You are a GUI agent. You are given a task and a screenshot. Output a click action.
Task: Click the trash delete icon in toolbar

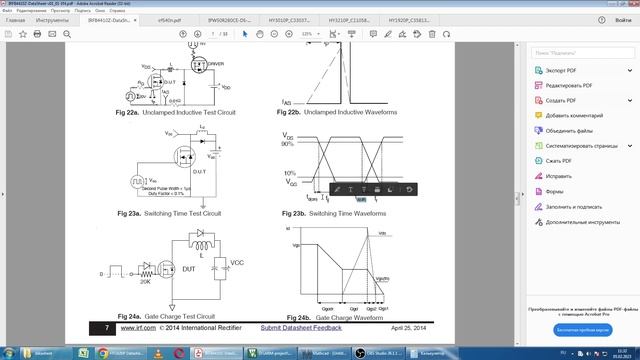432,34
